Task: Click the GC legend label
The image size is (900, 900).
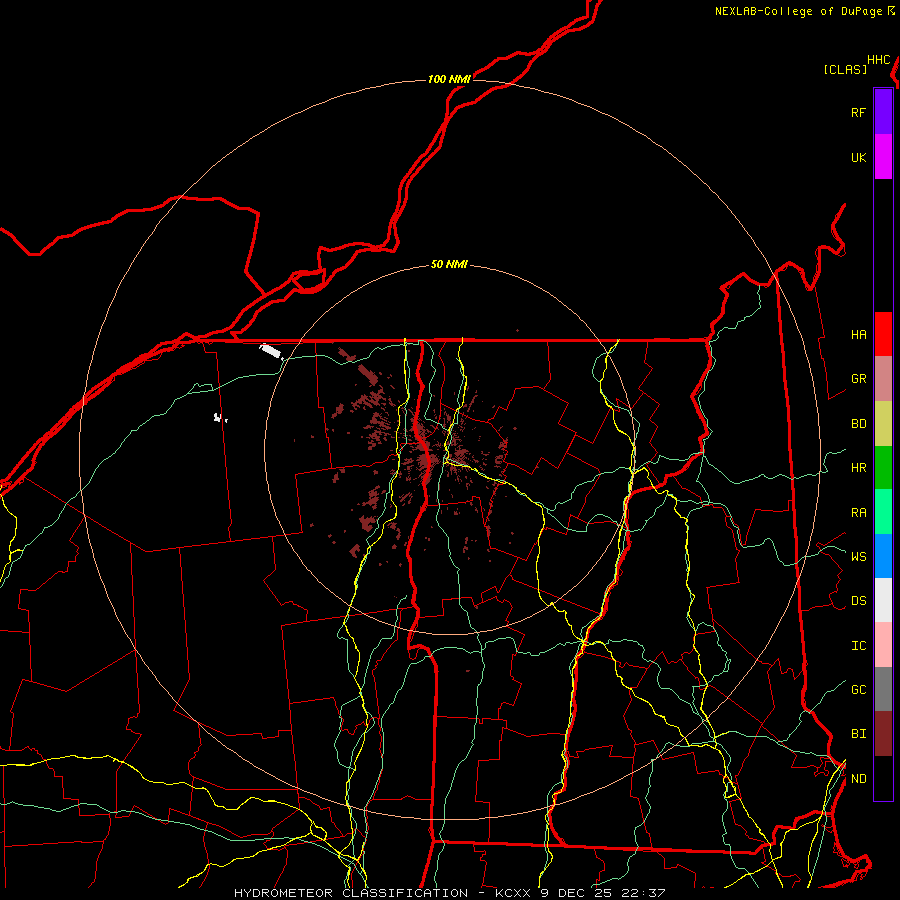Action: pyautogui.click(x=858, y=689)
